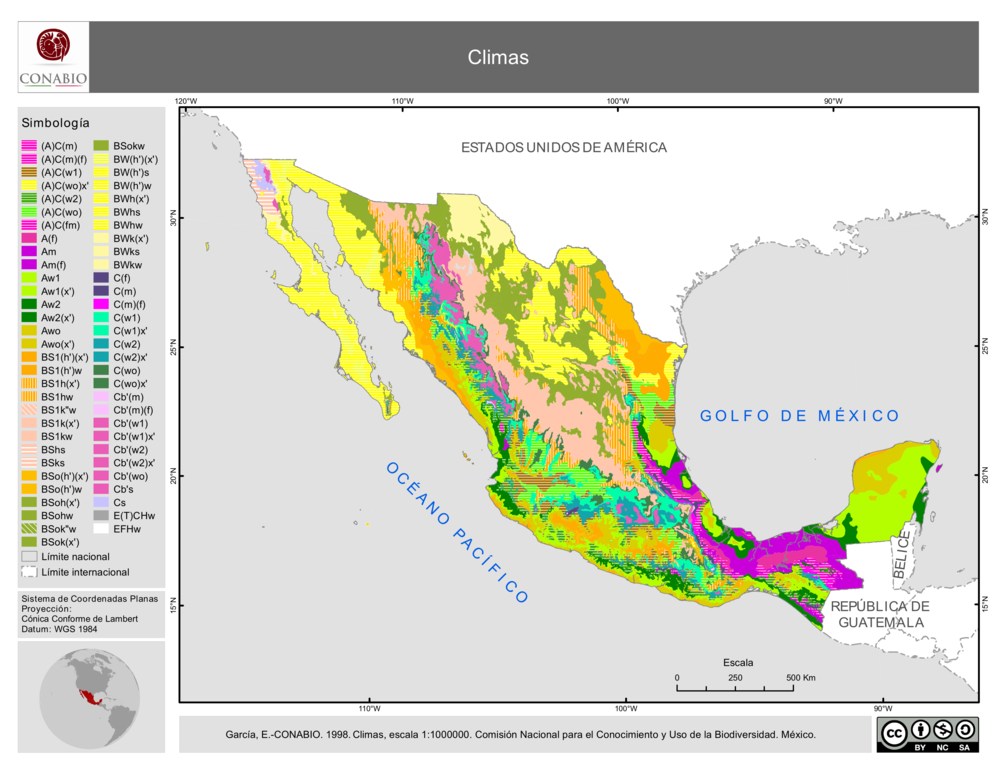Click the Límite internacional legend symbol
1002x774 pixels.
click(29, 572)
